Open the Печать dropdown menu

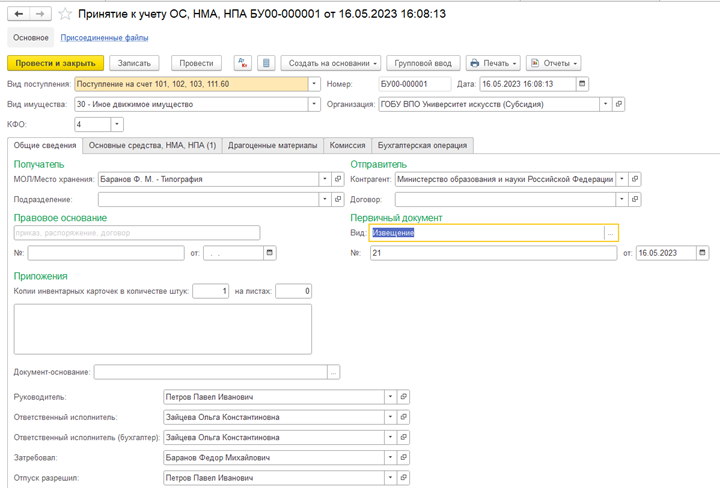(493, 63)
